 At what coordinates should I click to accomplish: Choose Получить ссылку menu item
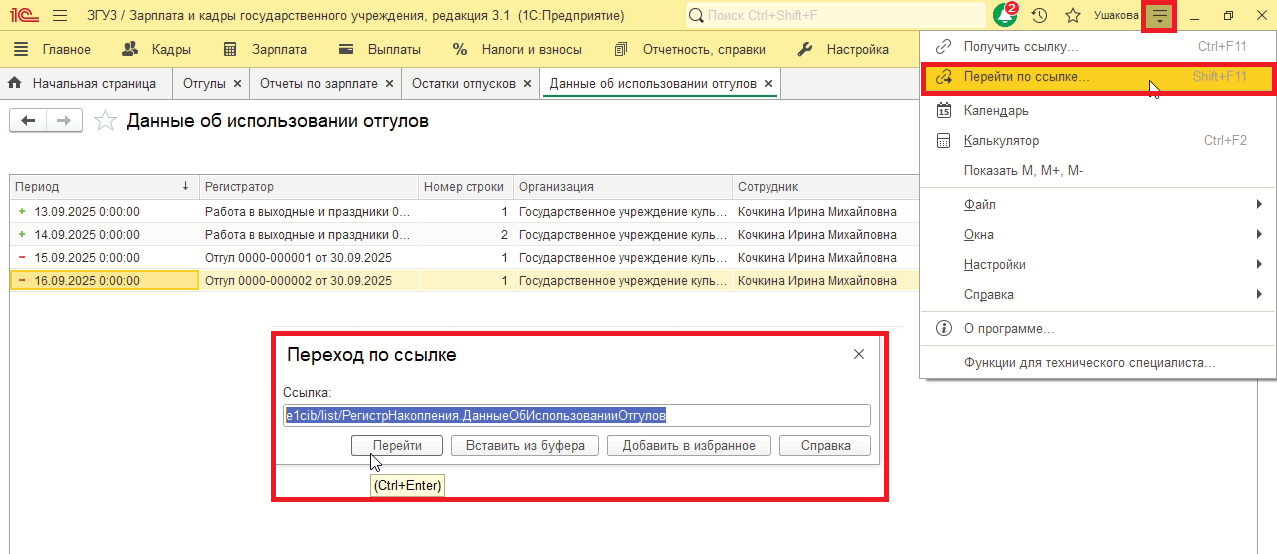point(1098,47)
